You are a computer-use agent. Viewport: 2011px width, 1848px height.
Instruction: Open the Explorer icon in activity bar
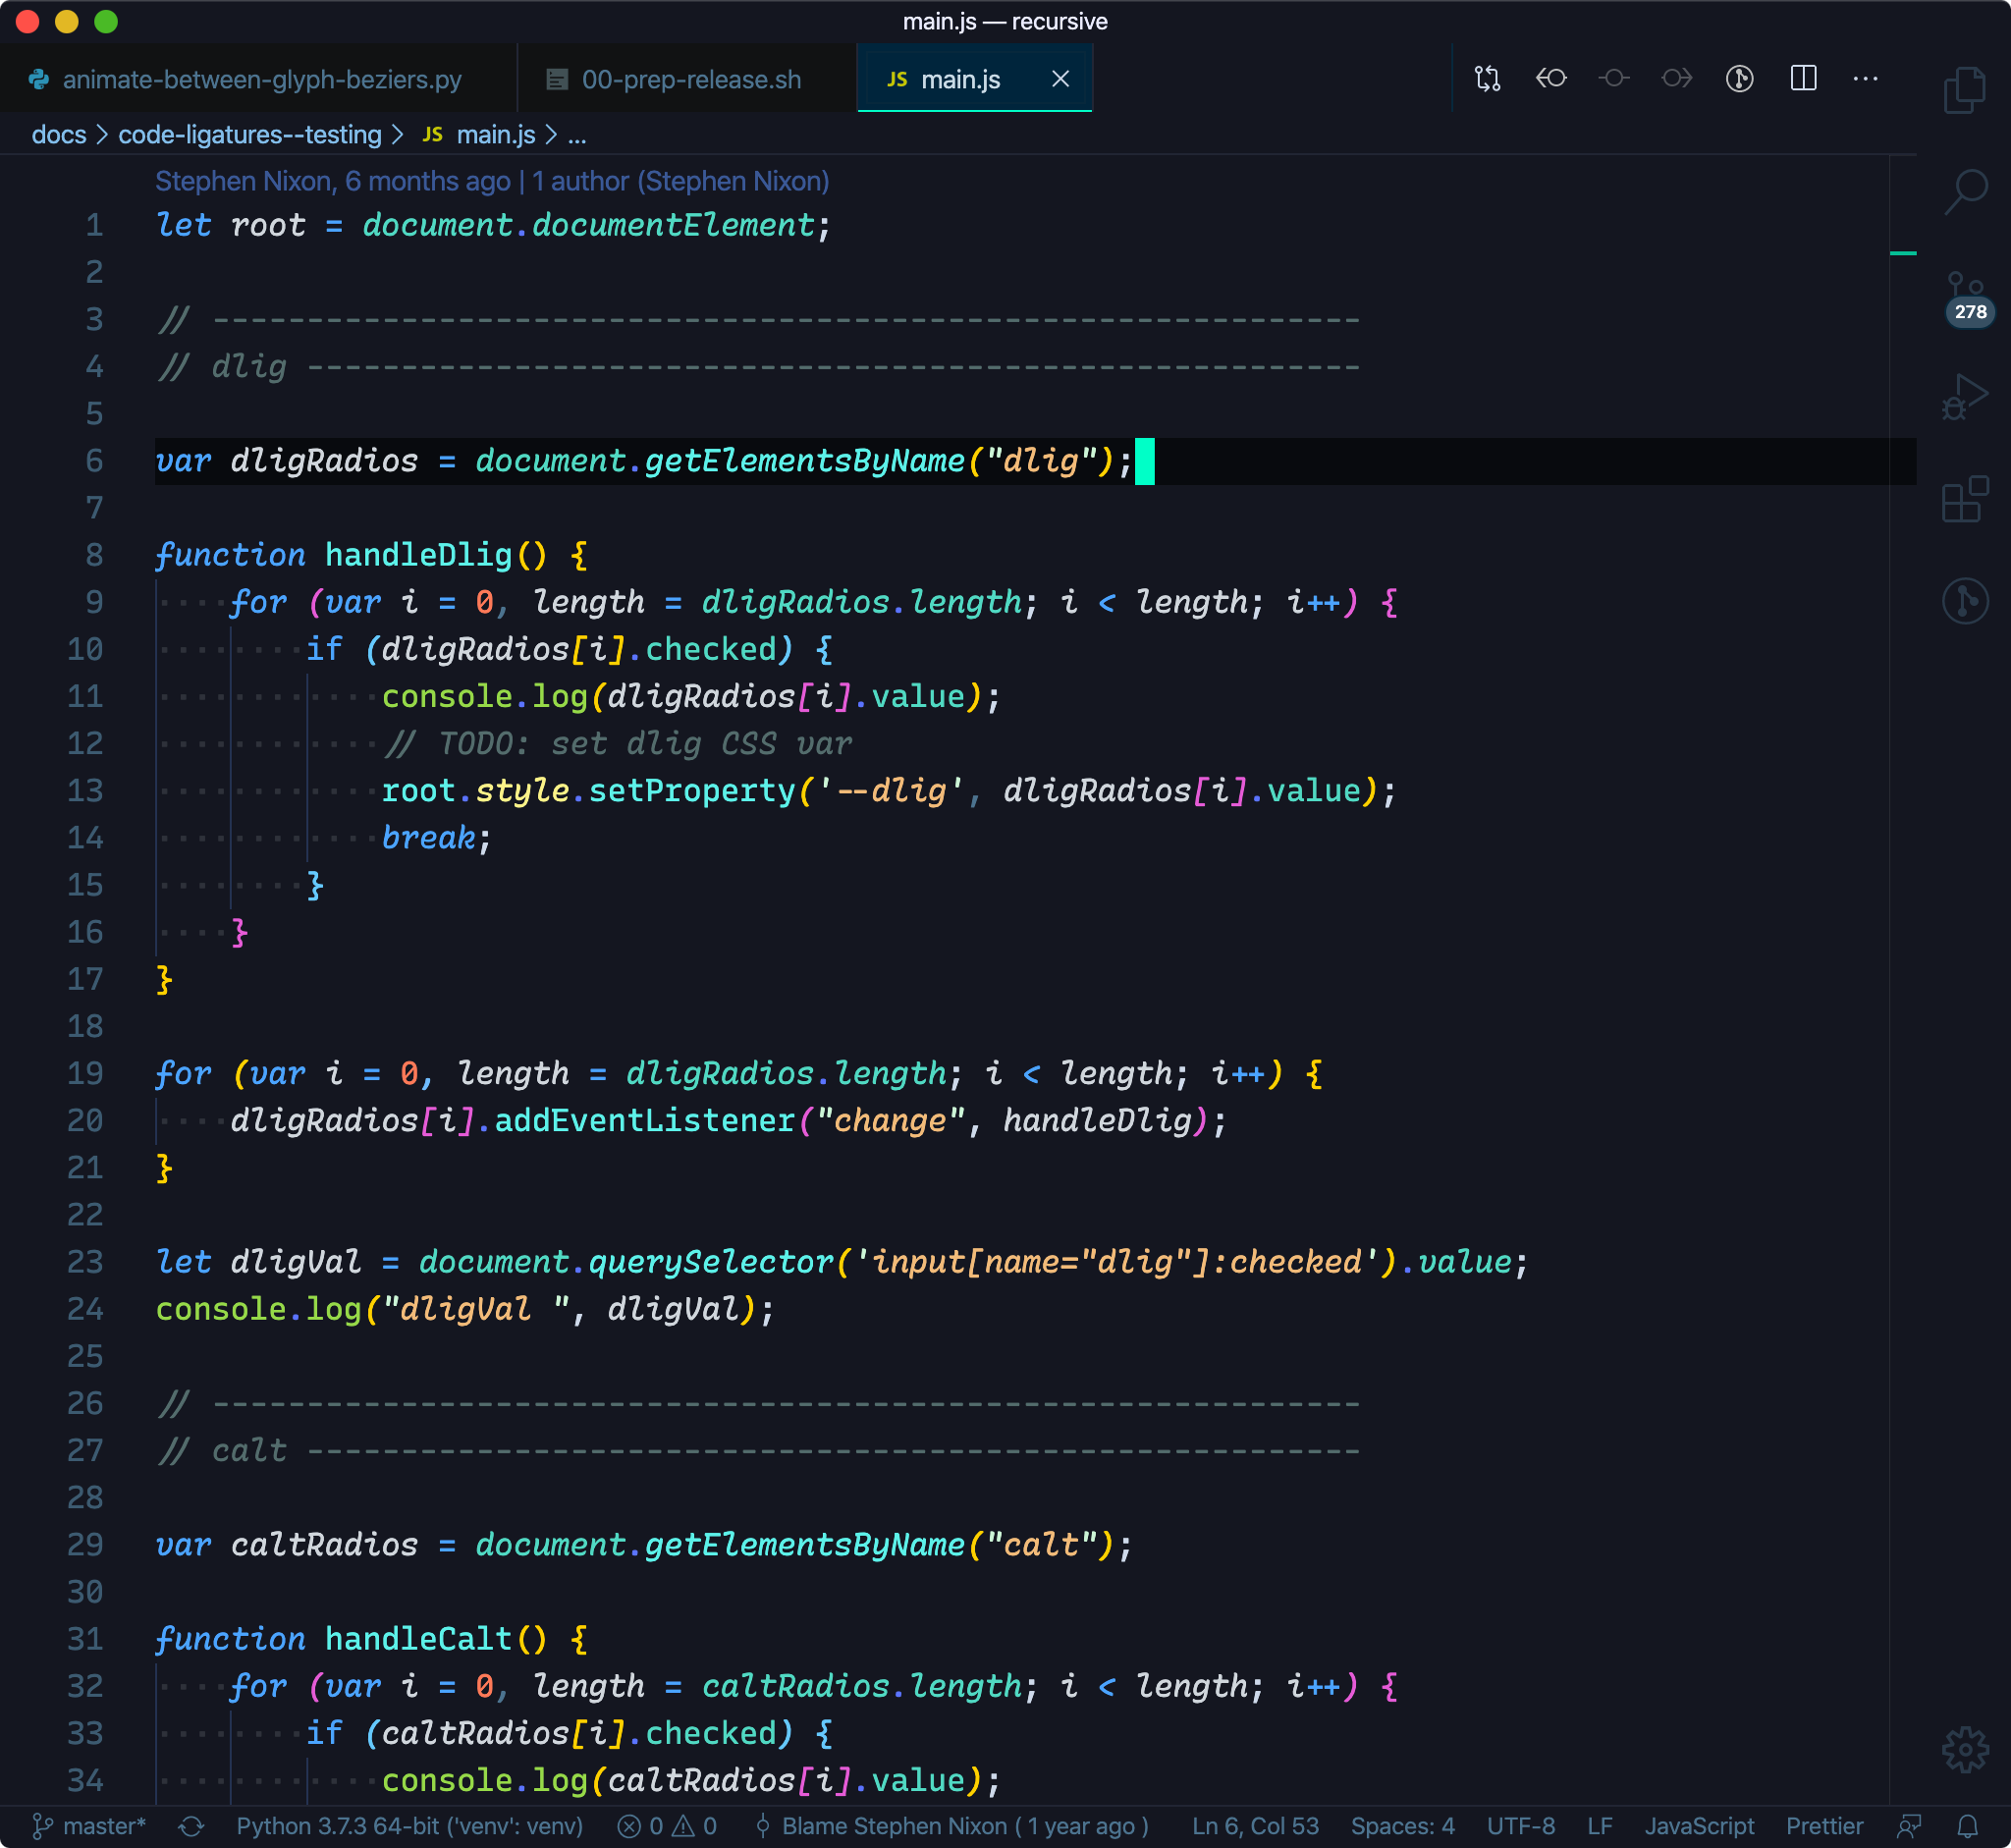1964,91
